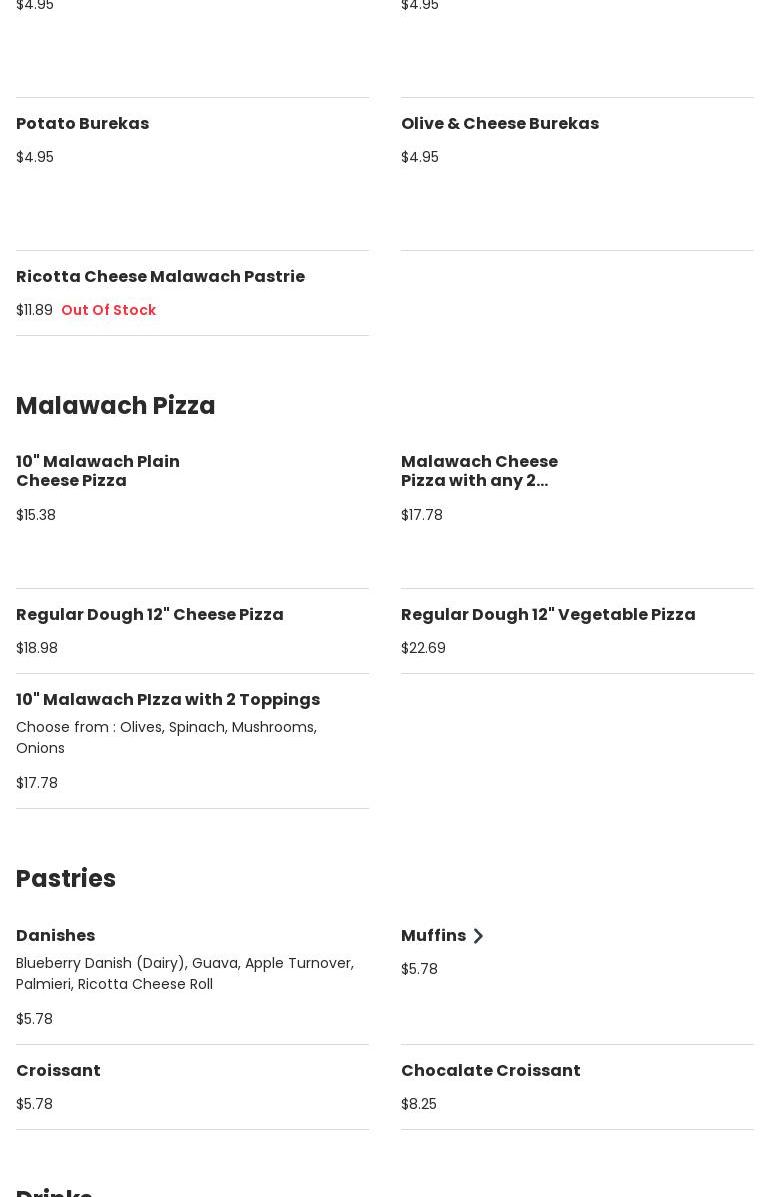
Task: Expand the Muffins chevron arrow
Action: (478, 936)
